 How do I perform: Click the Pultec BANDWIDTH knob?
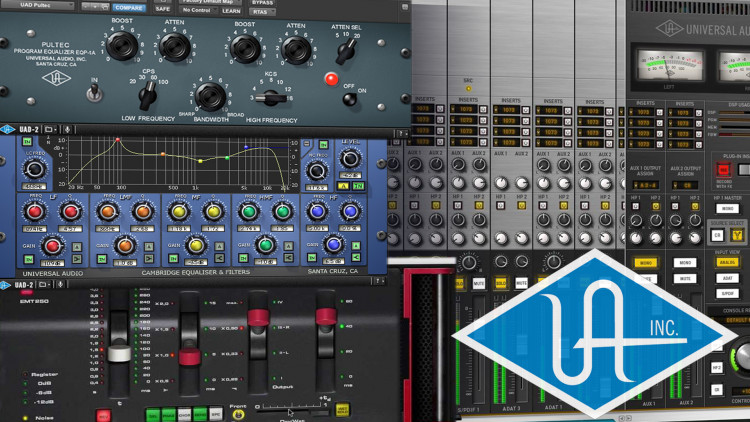tap(211, 96)
